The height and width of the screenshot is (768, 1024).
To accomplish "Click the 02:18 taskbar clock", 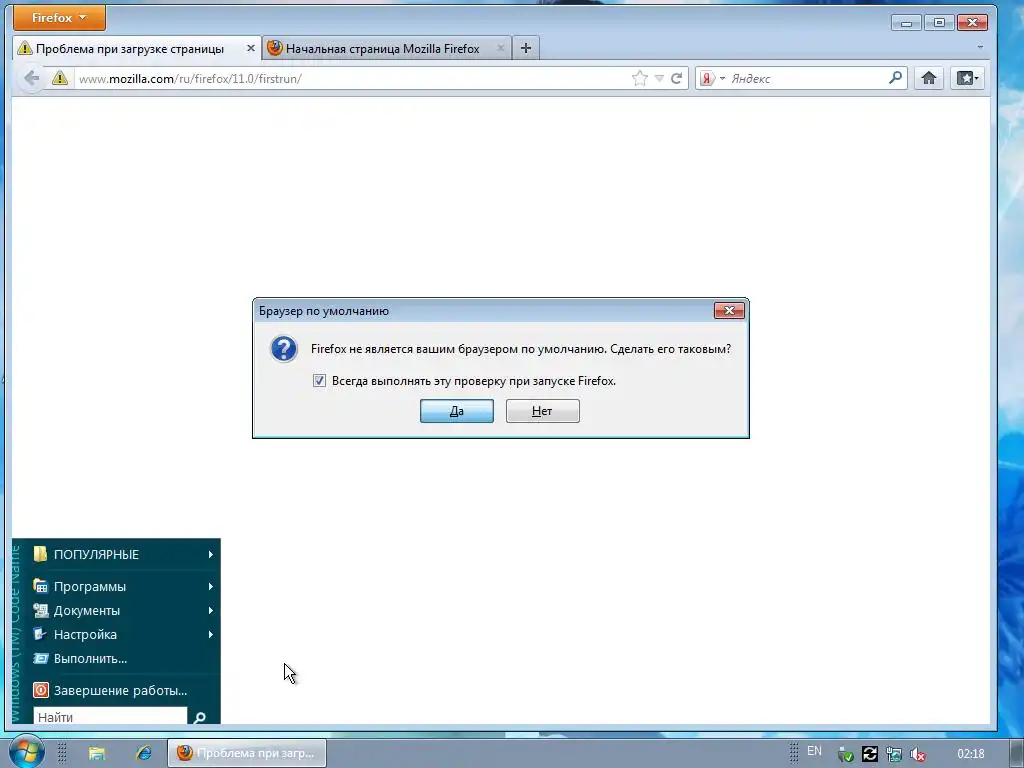I will [x=970, y=754].
